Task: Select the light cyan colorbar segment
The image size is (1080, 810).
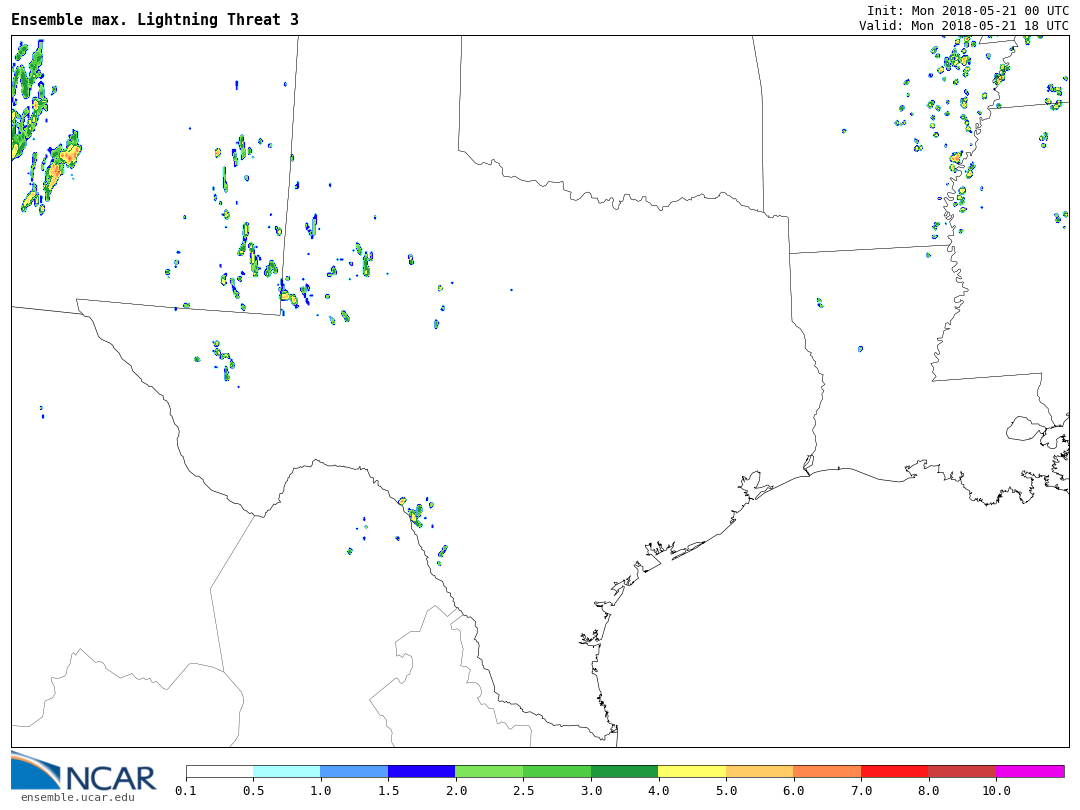Action: 286,772
